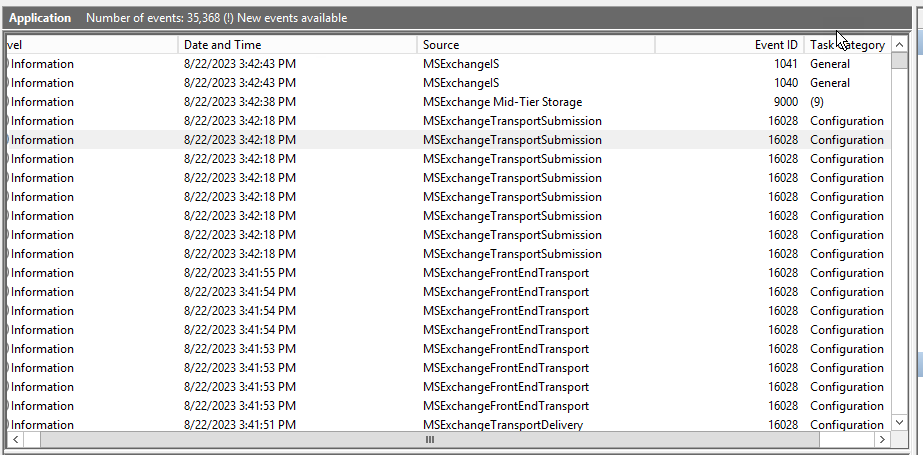This screenshot has width=923, height=455.
Task: Sort events by Source column header
Action: coord(536,45)
